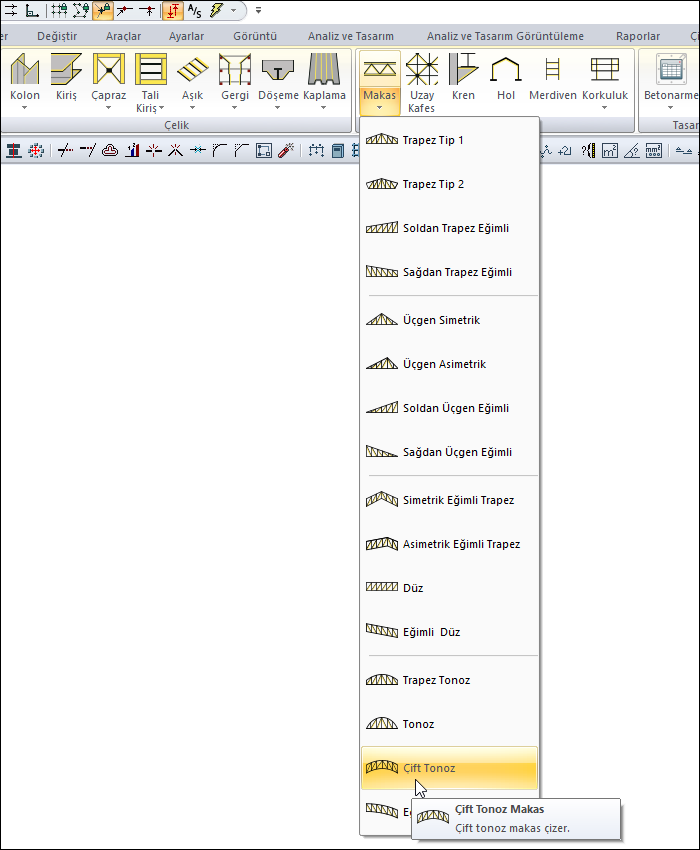Open the Korkuluk railing dropdown

point(604,107)
